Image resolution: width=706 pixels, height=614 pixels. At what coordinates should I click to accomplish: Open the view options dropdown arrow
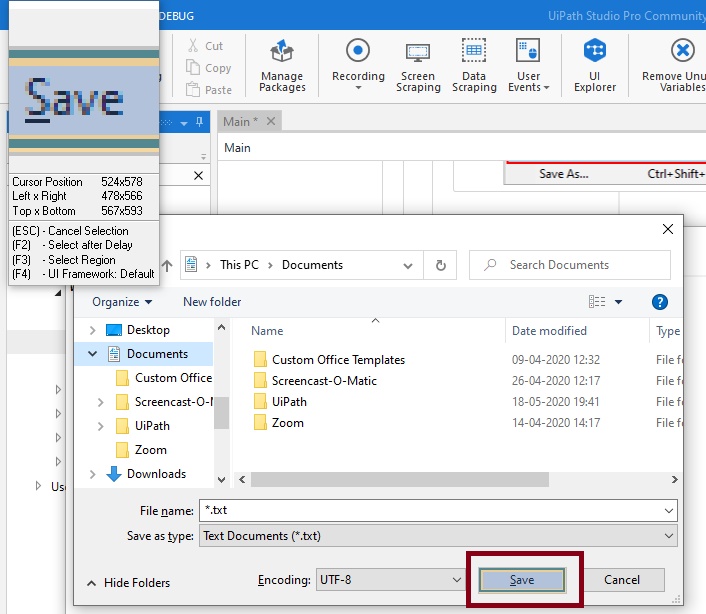tap(619, 302)
